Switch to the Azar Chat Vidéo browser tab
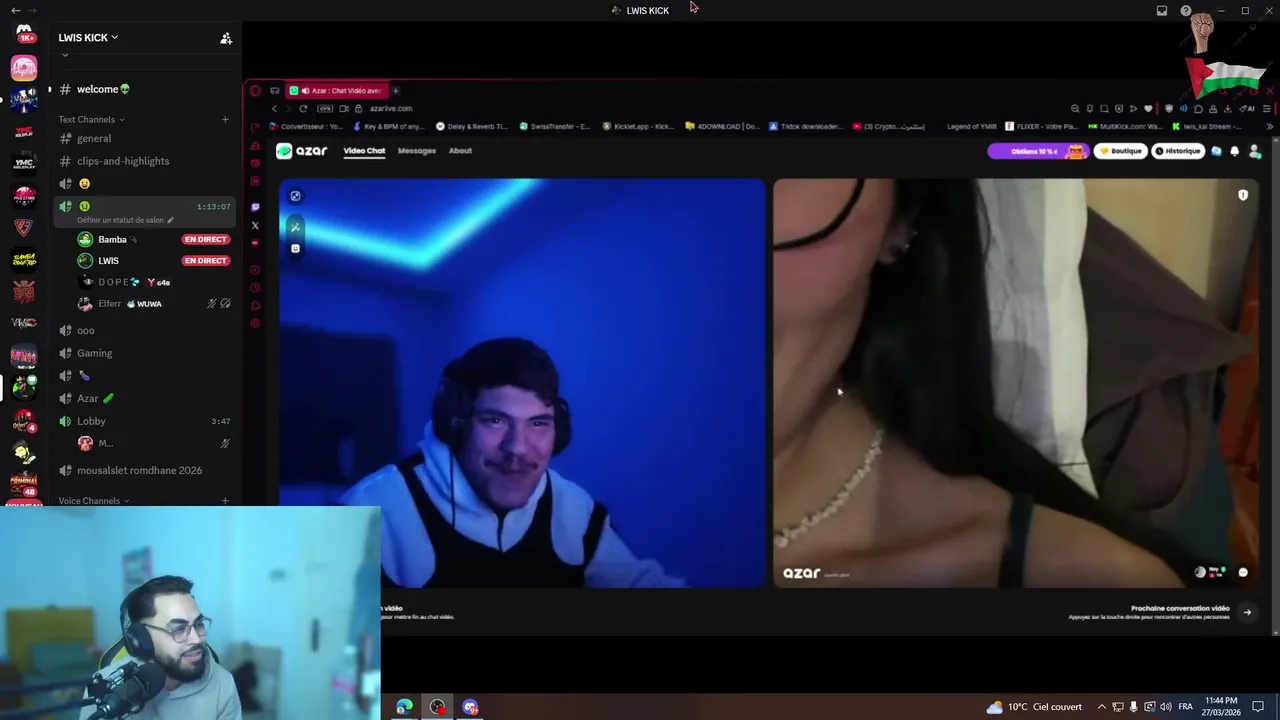The image size is (1280, 720). click(337, 91)
